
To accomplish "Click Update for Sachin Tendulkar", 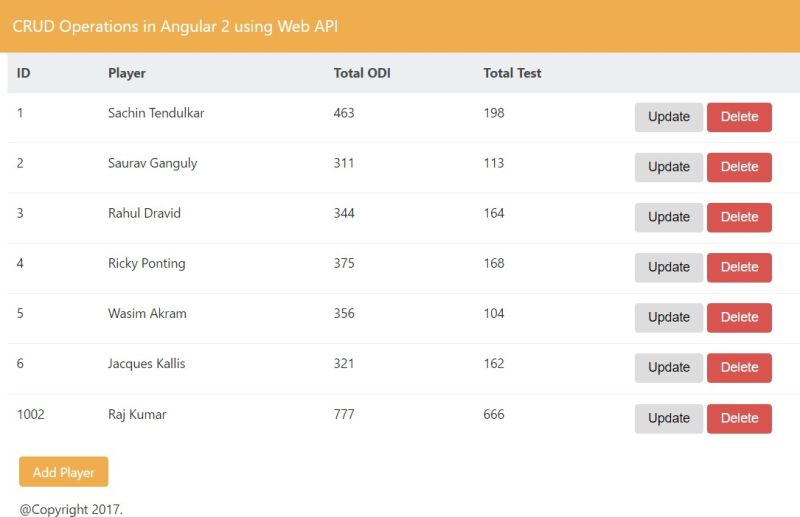I will point(668,117).
